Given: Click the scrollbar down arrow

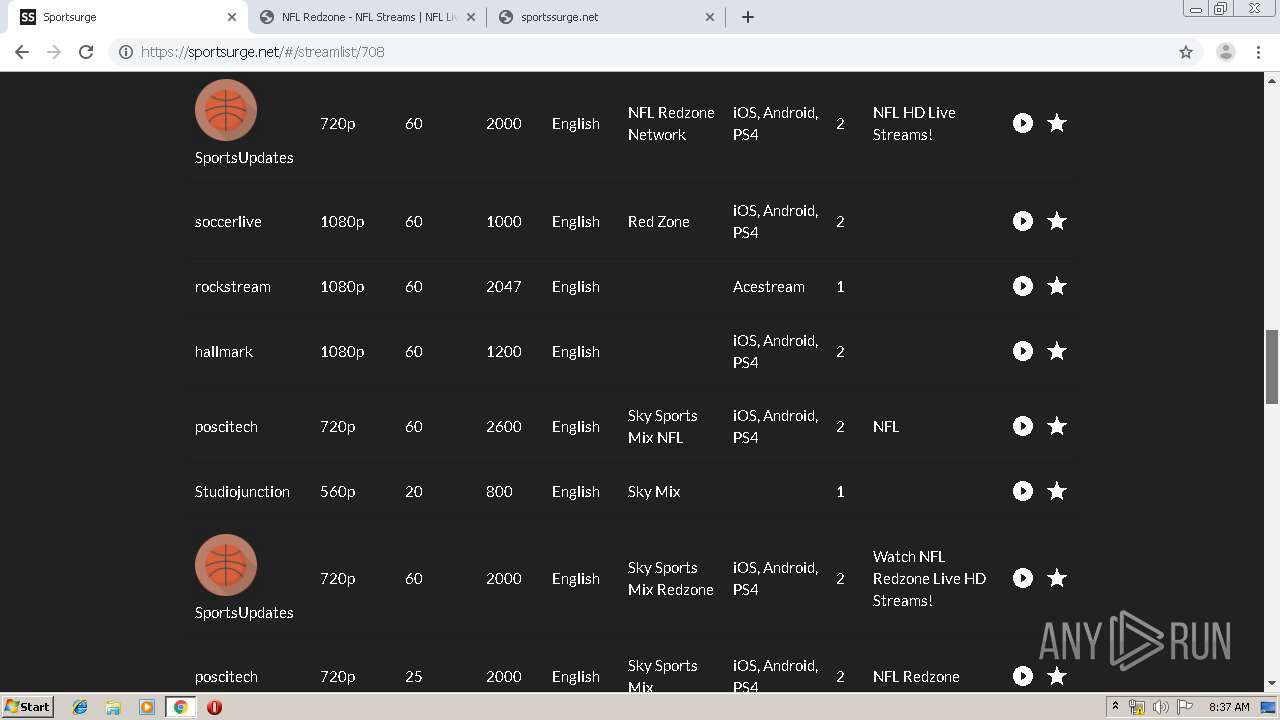Looking at the screenshot, I should click(1272, 684).
